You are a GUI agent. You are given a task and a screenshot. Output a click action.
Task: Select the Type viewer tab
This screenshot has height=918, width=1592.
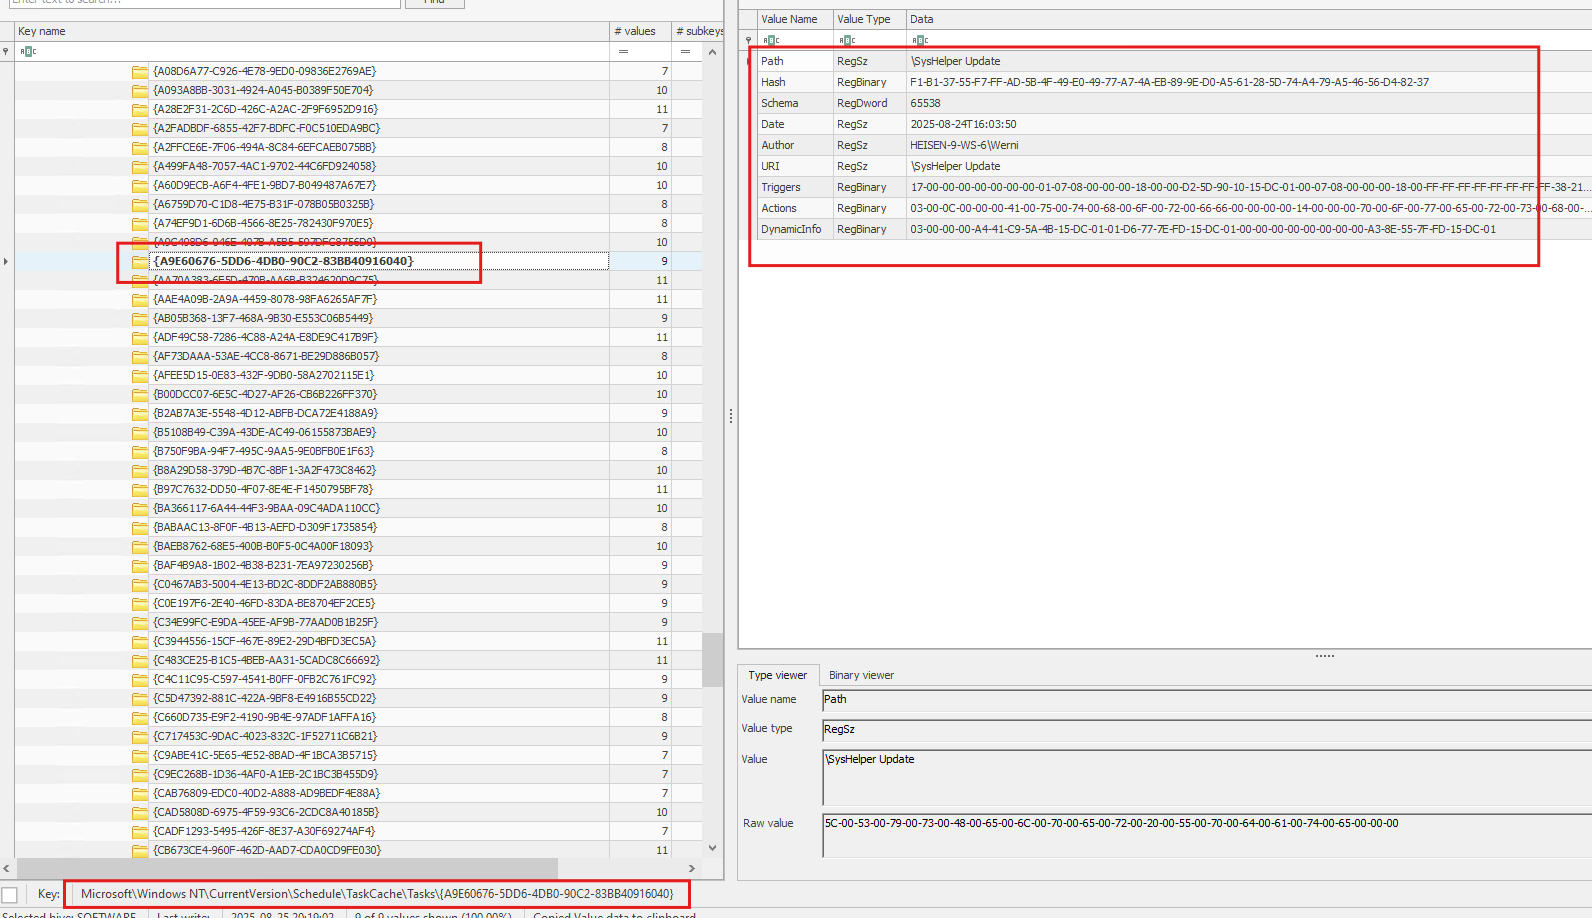(x=777, y=675)
